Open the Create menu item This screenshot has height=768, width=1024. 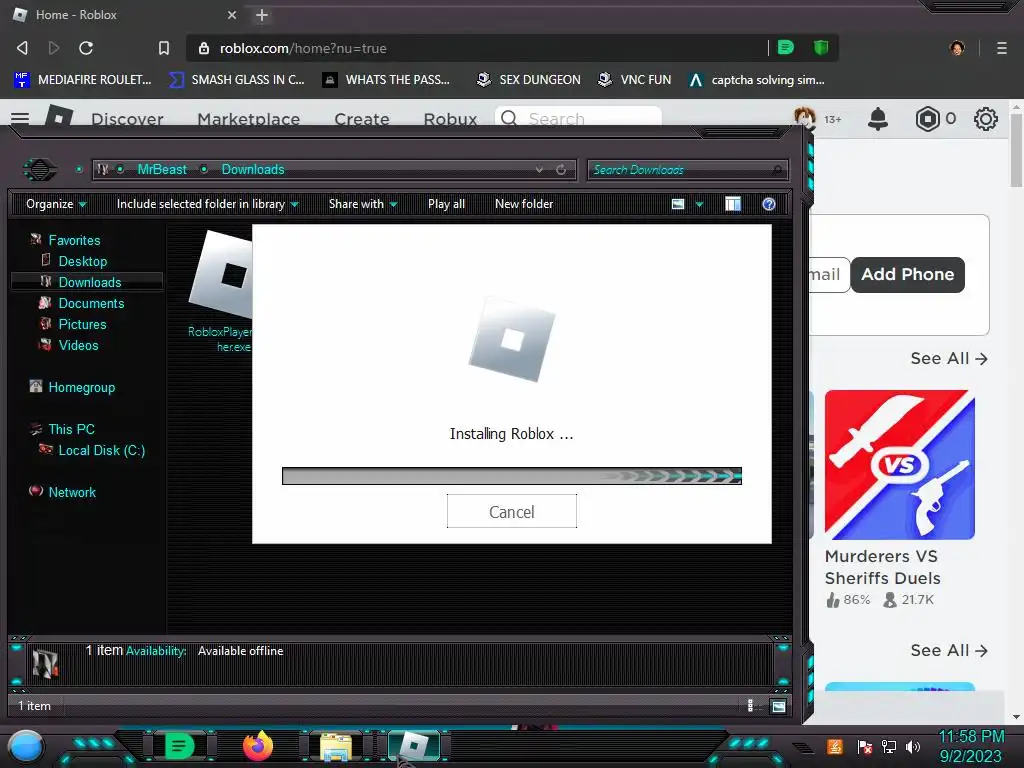click(362, 119)
